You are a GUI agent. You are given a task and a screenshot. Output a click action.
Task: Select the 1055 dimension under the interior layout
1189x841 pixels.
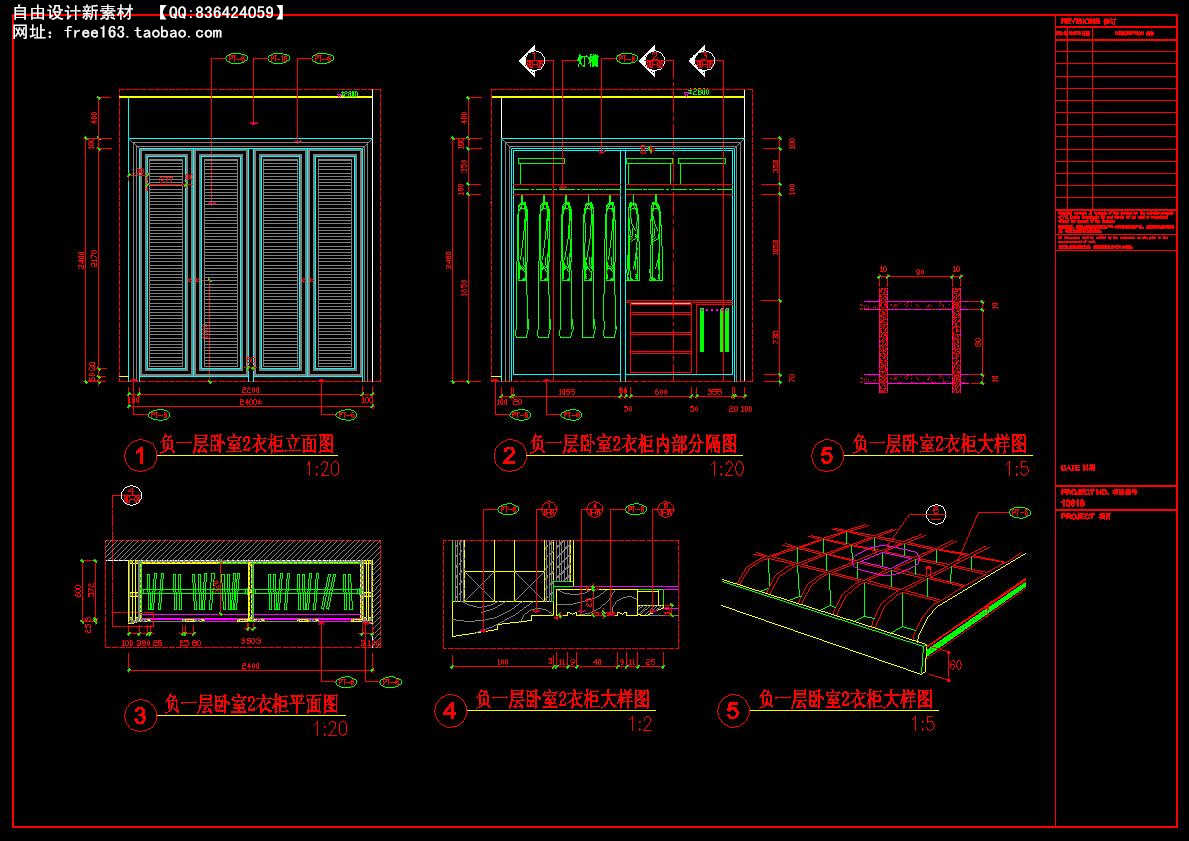(566, 392)
